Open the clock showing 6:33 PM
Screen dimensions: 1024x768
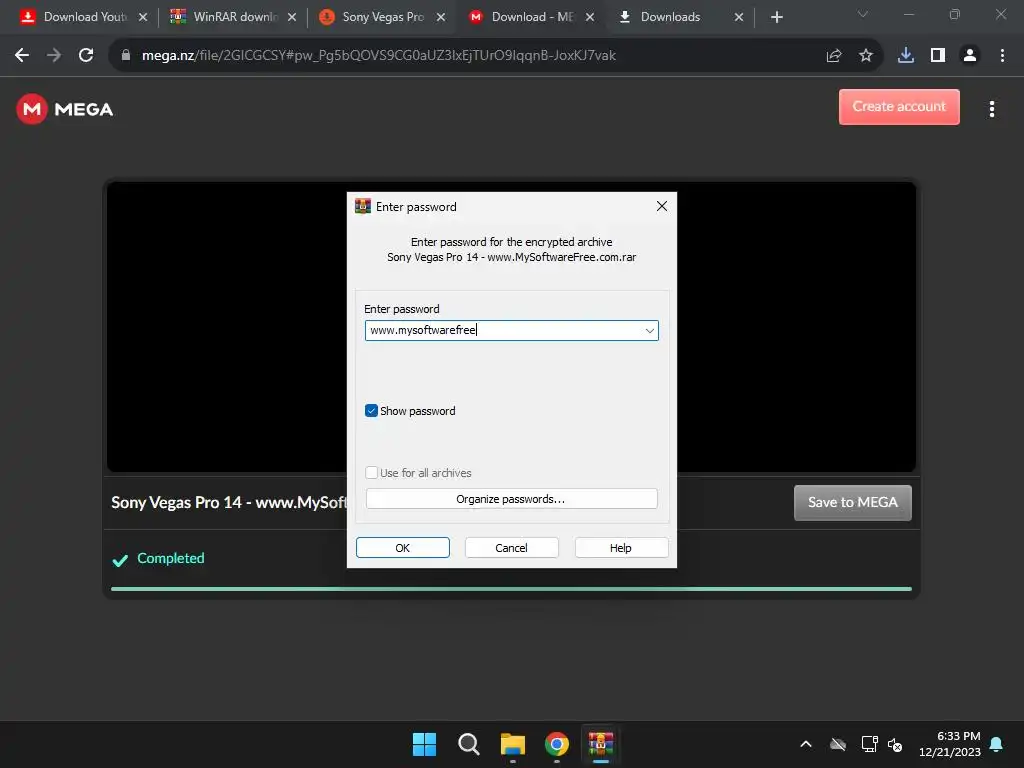click(950, 744)
